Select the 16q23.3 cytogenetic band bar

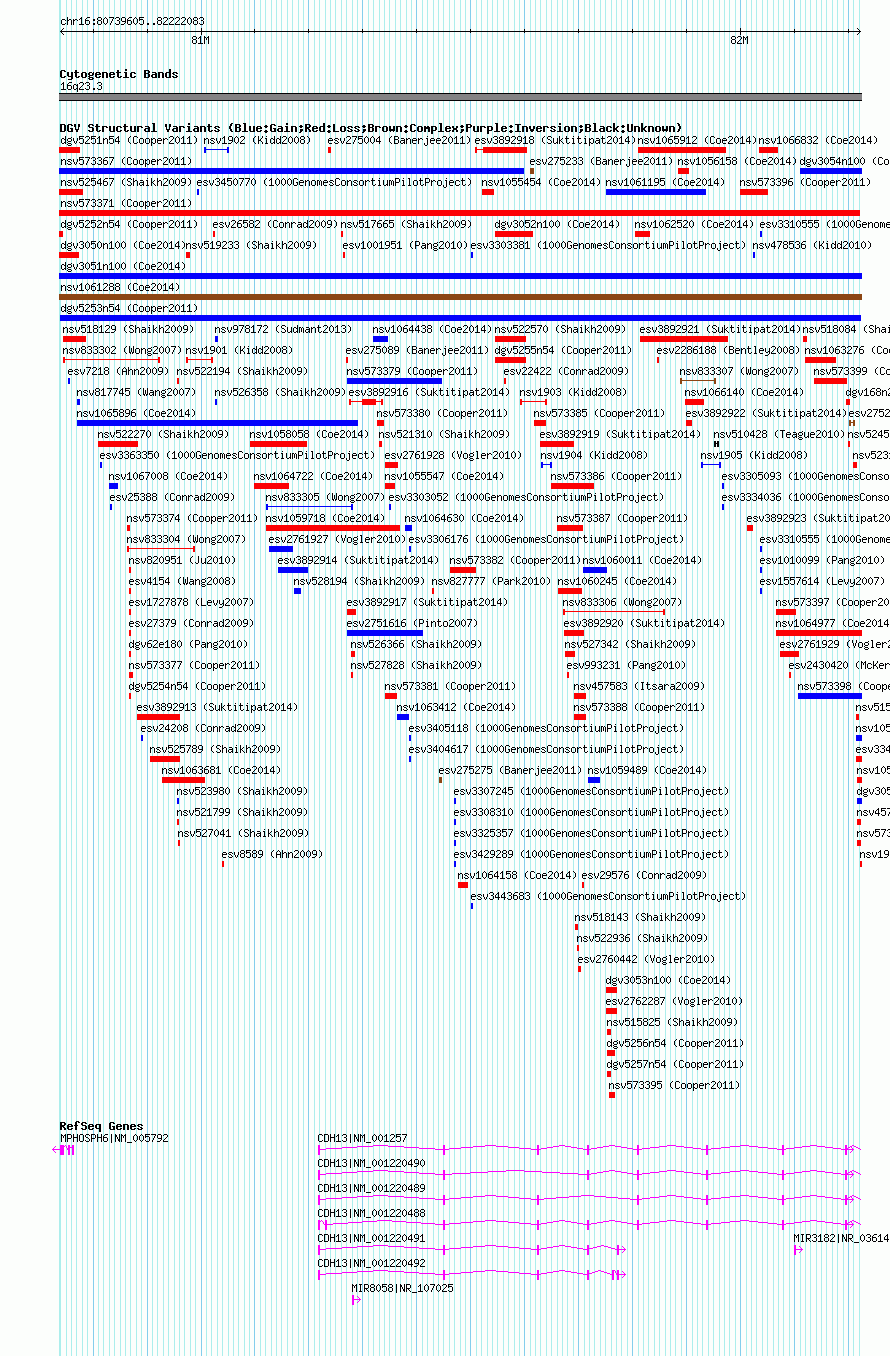[460, 97]
